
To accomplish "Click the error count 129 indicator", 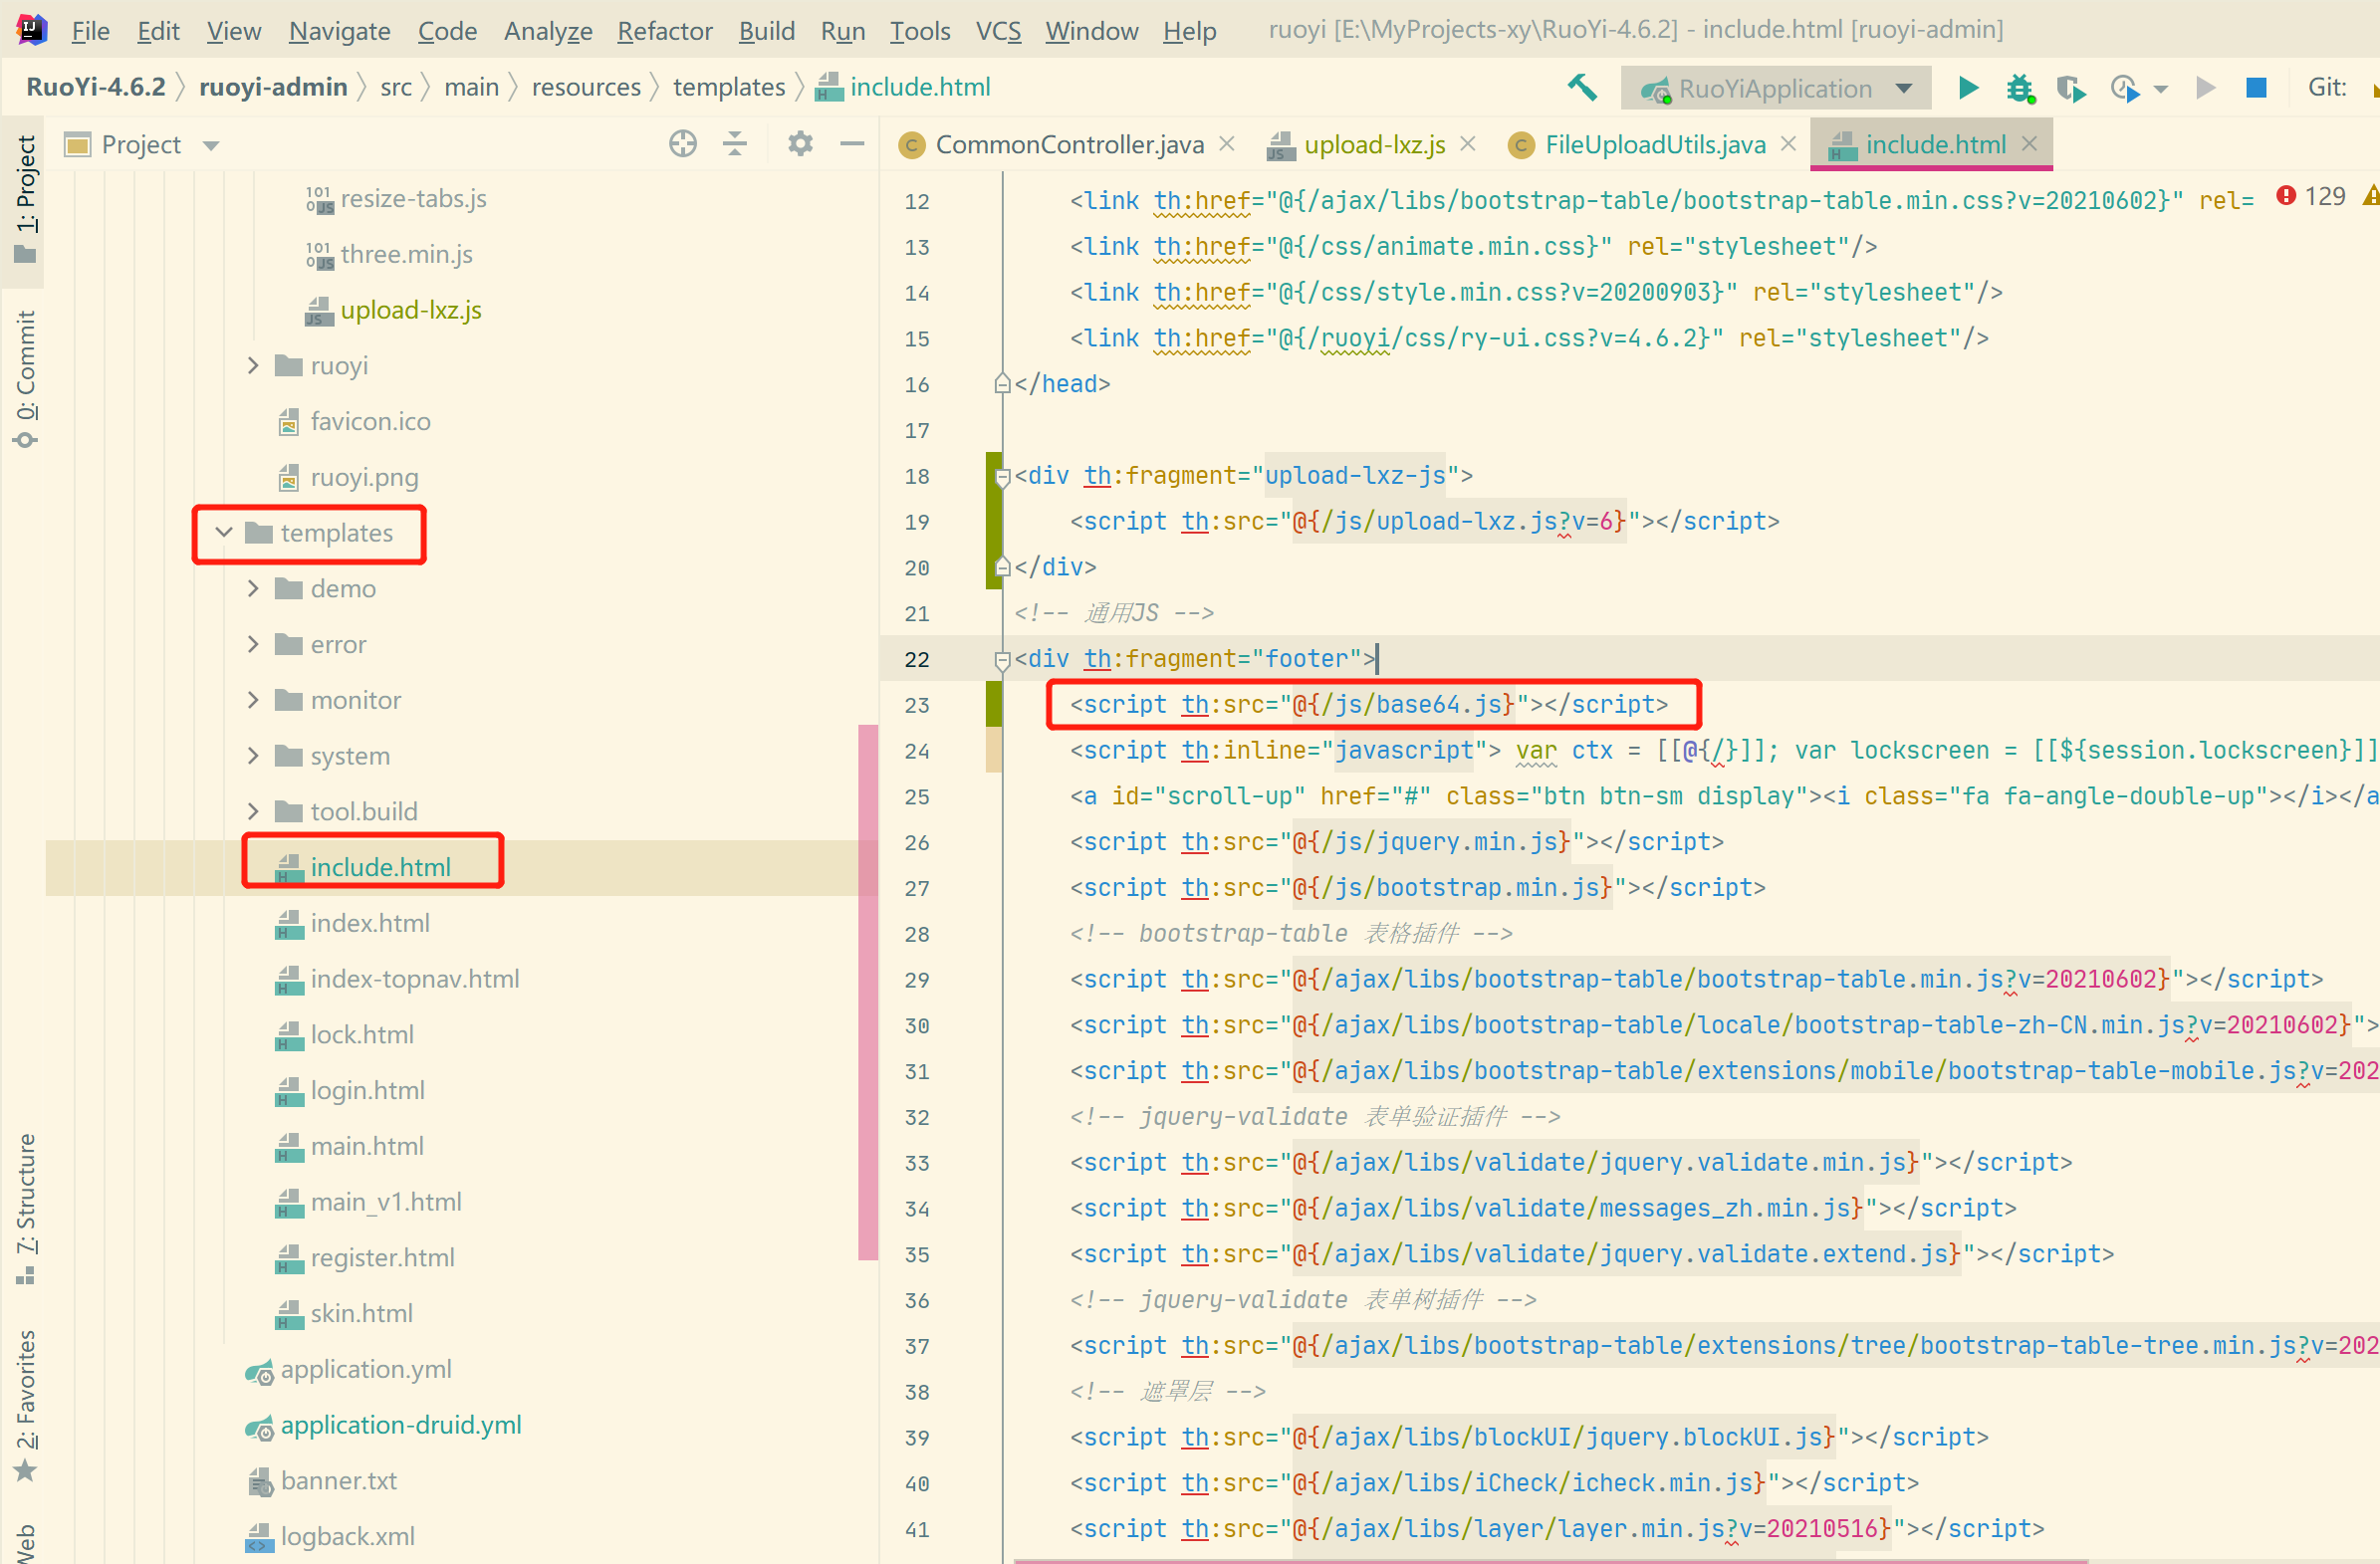I will point(2310,197).
